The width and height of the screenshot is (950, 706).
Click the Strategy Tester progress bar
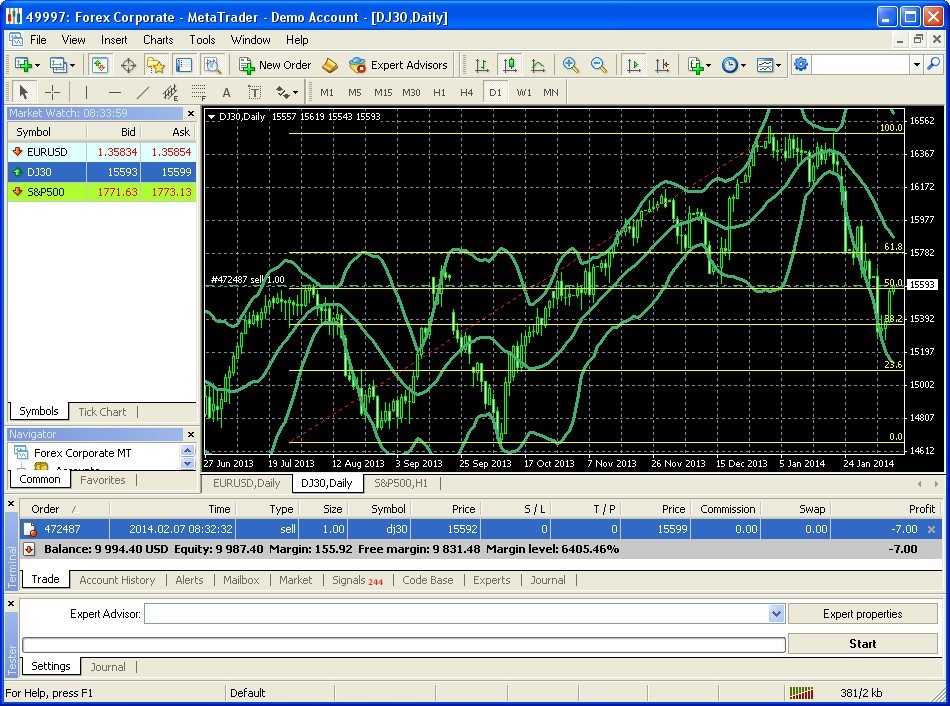click(x=404, y=645)
